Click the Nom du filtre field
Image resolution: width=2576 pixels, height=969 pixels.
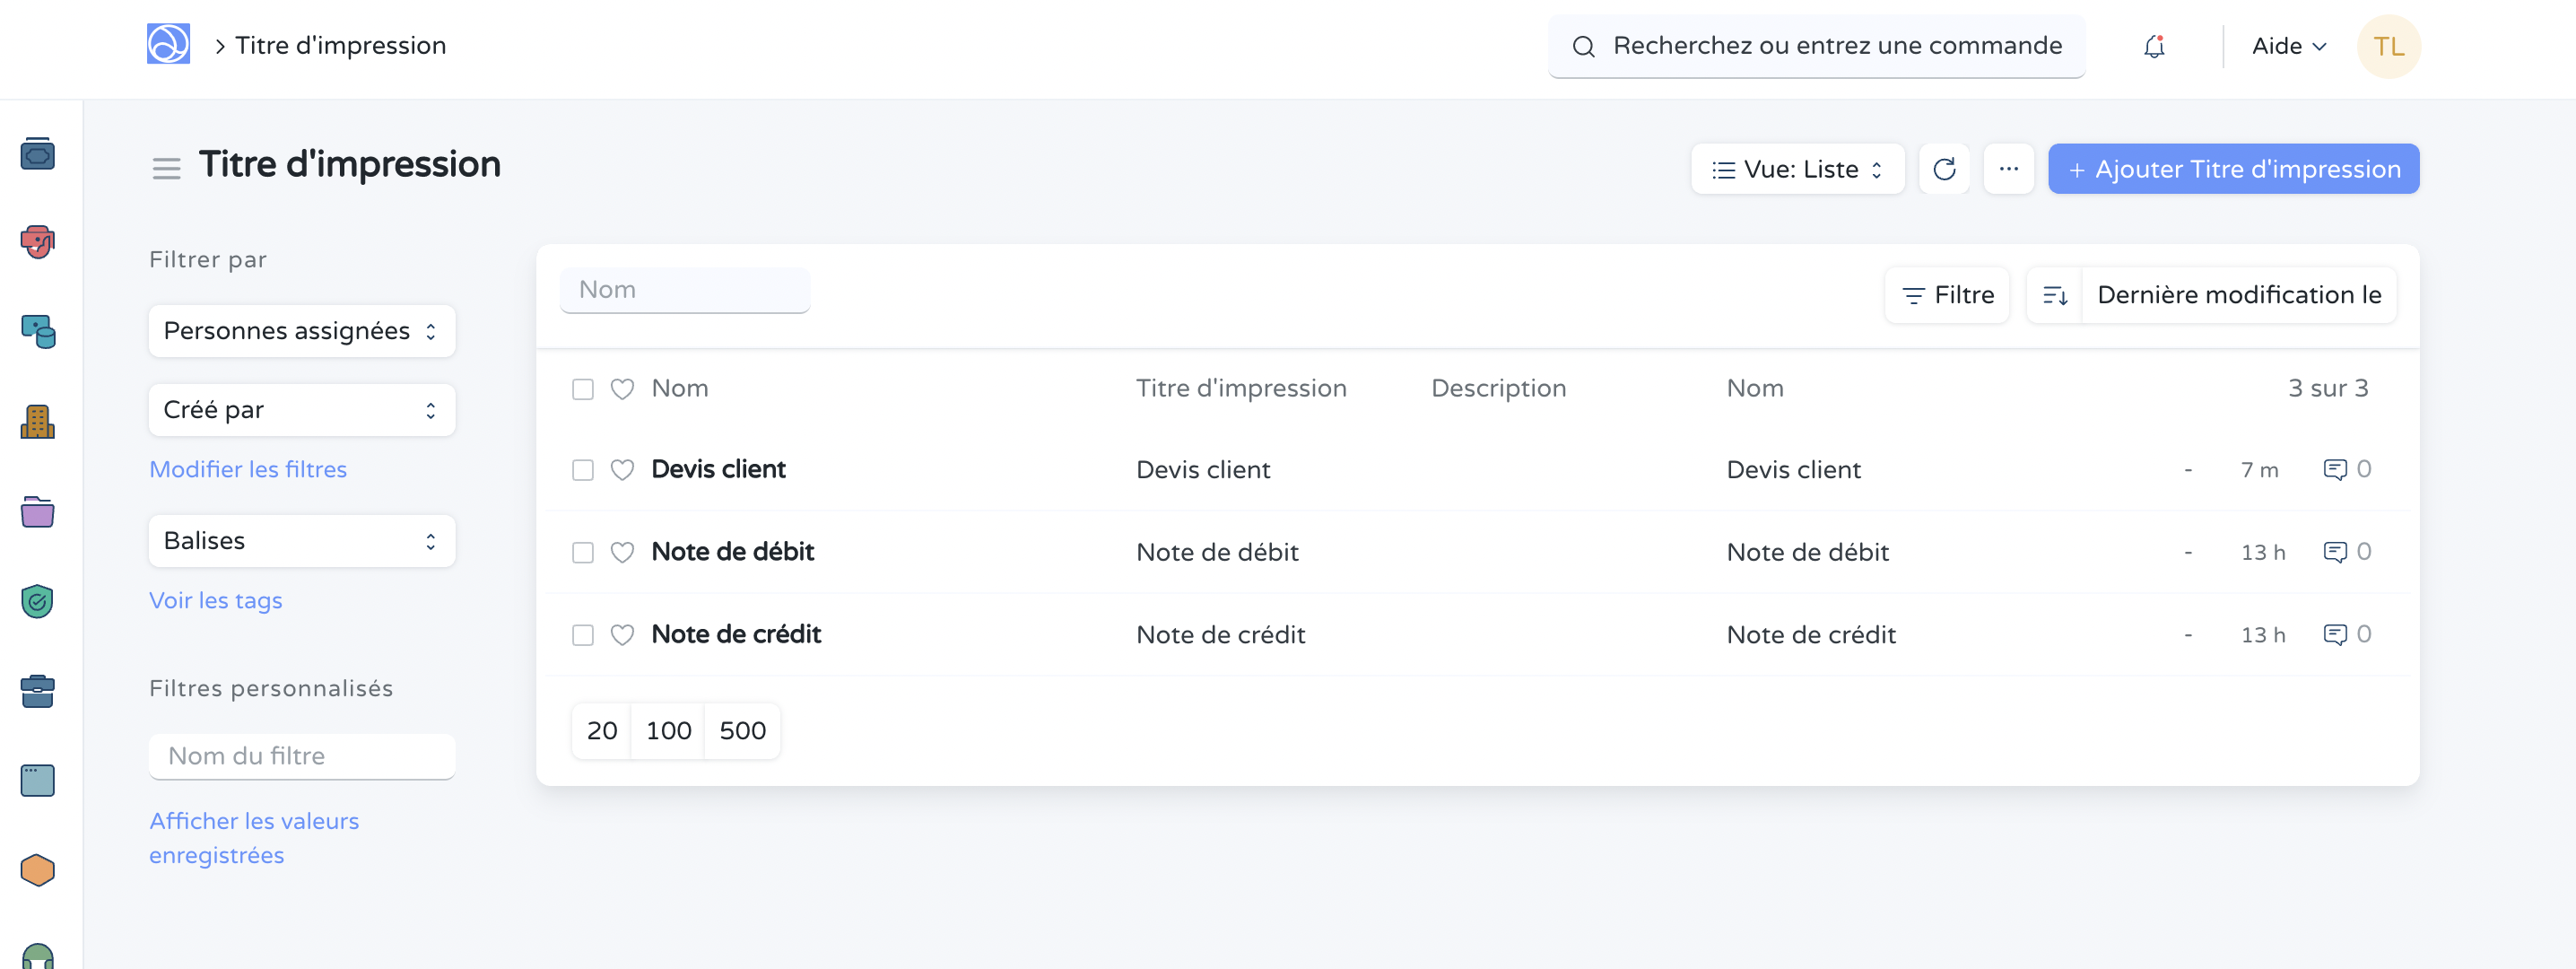click(x=301, y=756)
